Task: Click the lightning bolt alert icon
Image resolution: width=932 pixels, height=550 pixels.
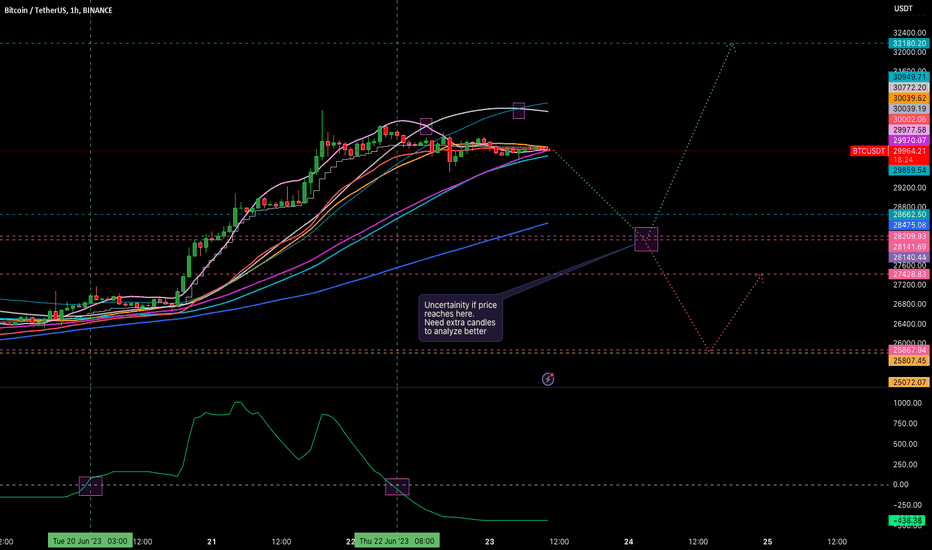Action: coord(548,379)
